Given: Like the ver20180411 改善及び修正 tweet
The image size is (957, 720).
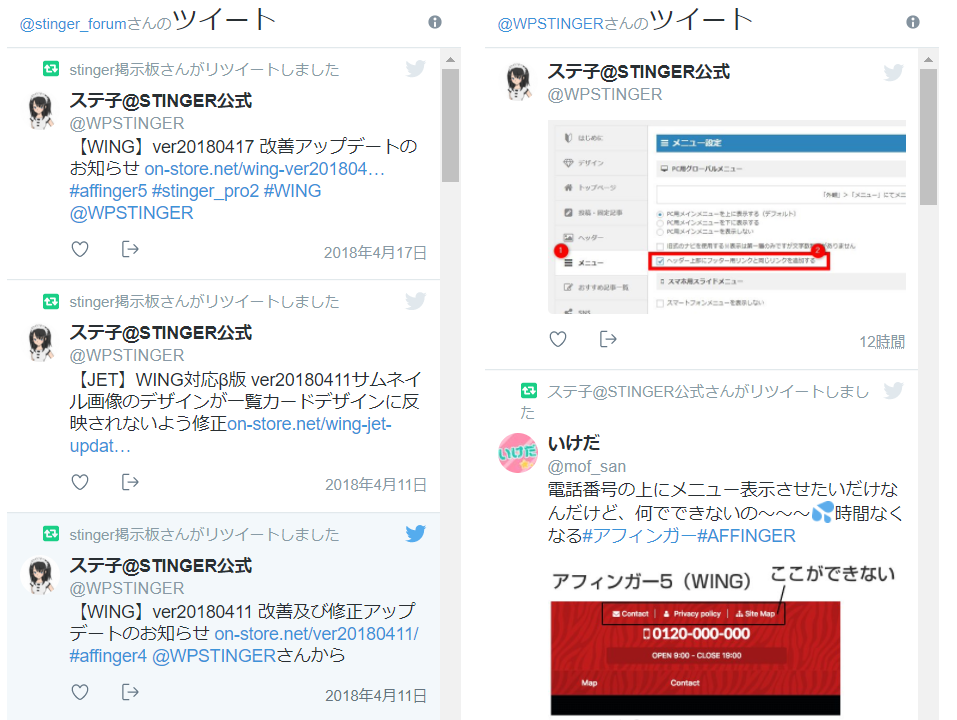Looking at the screenshot, I should click(x=79, y=691).
